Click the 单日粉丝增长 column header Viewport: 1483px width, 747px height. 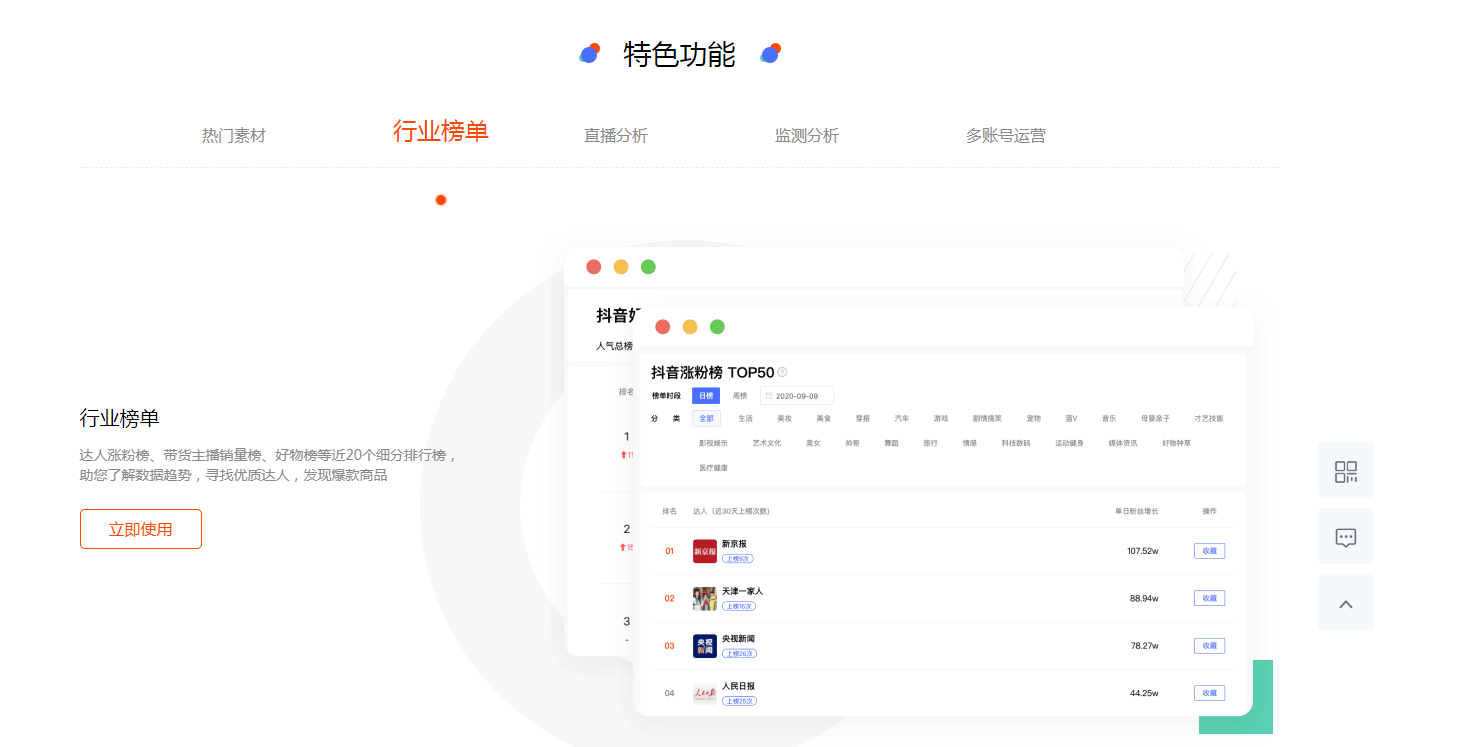[x=1137, y=511]
